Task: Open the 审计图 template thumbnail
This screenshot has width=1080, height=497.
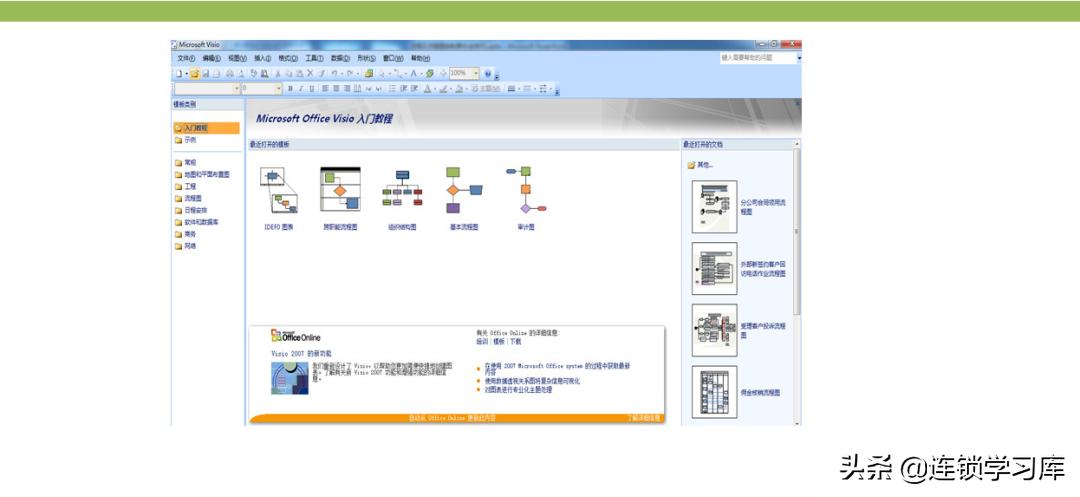Action: click(x=526, y=189)
